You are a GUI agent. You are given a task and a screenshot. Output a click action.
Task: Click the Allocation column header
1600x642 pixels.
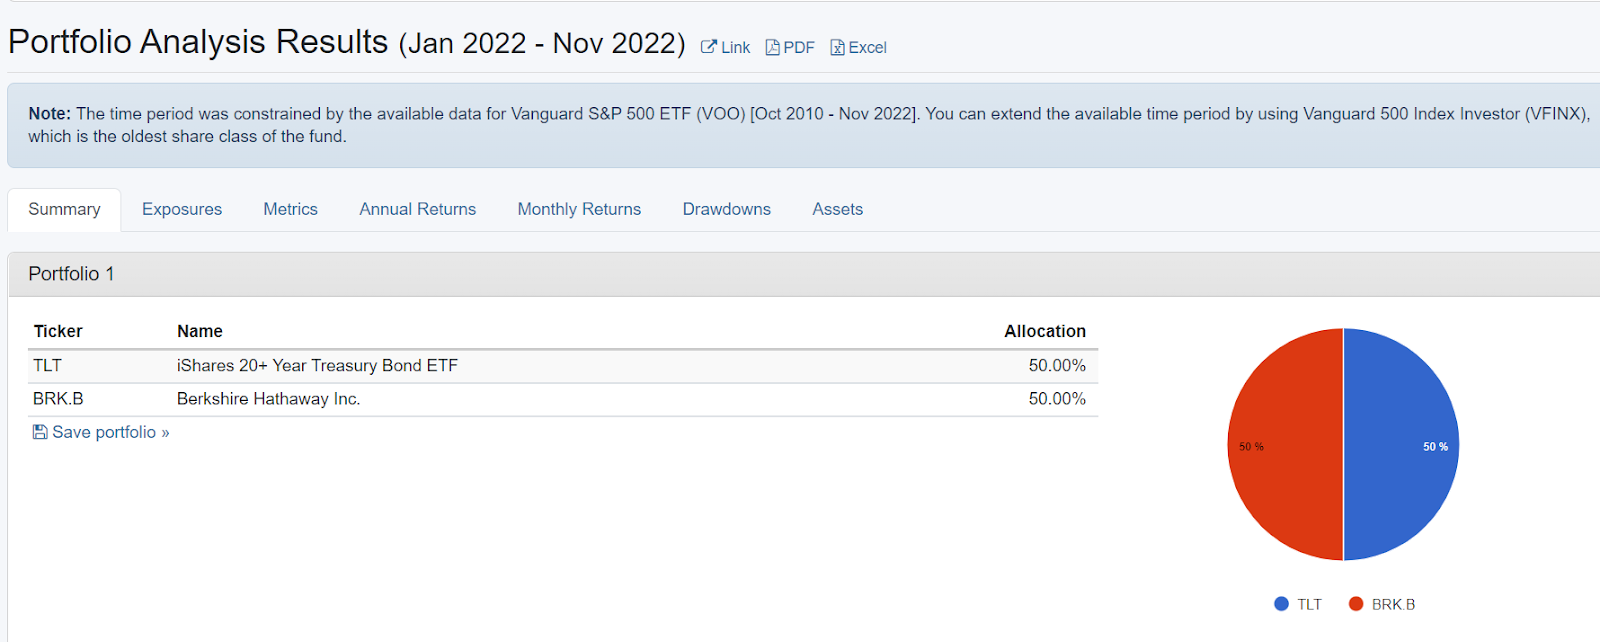[1045, 331]
